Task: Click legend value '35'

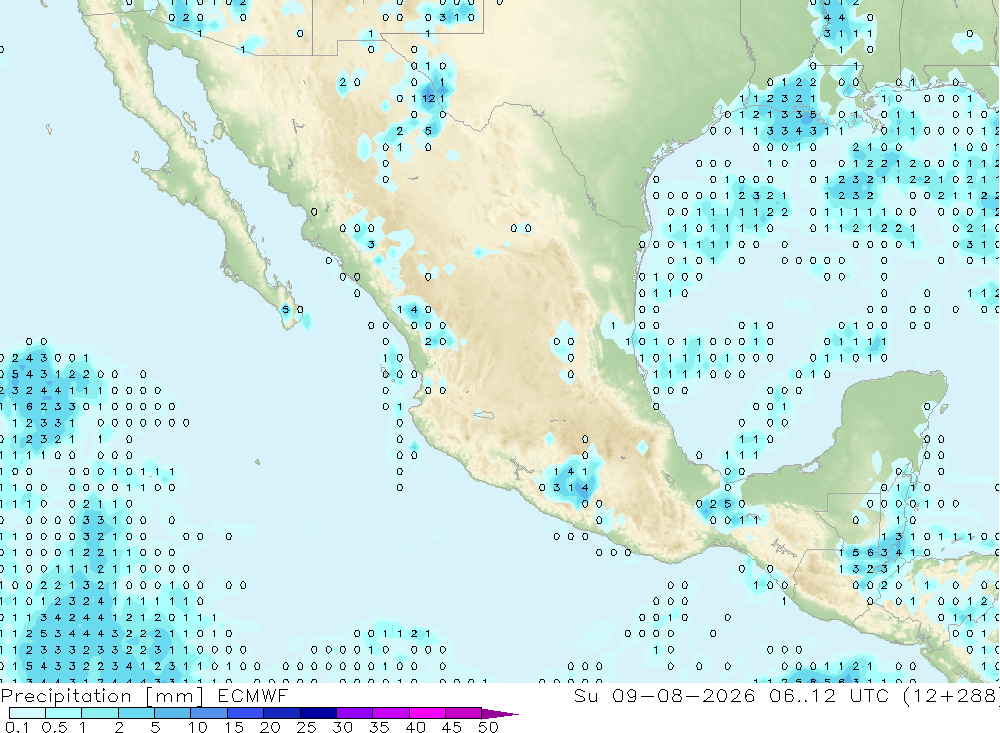Action: tap(379, 727)
